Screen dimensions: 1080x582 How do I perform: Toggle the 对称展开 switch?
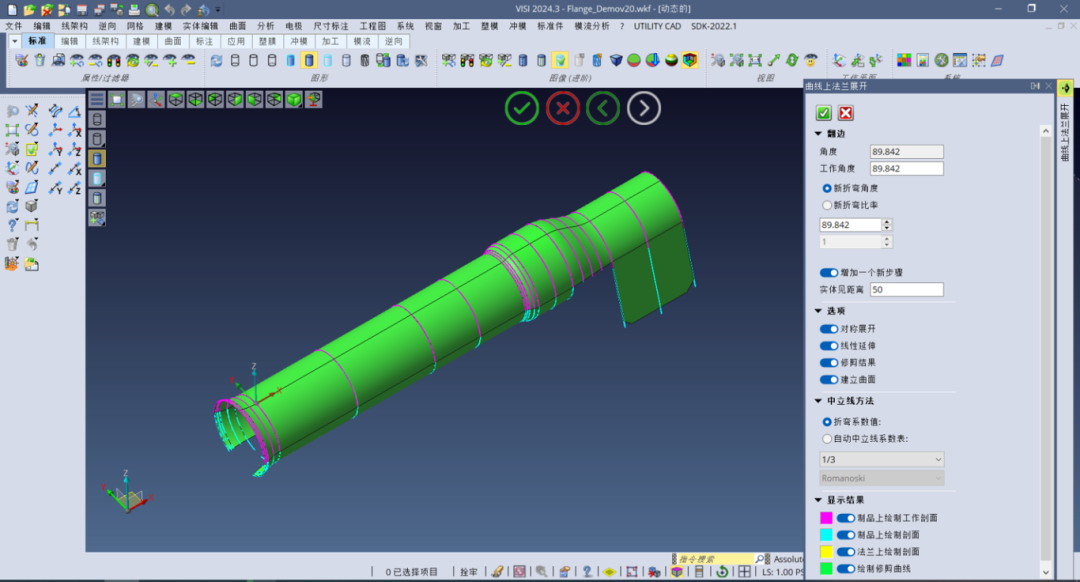(x=829, y=329)
